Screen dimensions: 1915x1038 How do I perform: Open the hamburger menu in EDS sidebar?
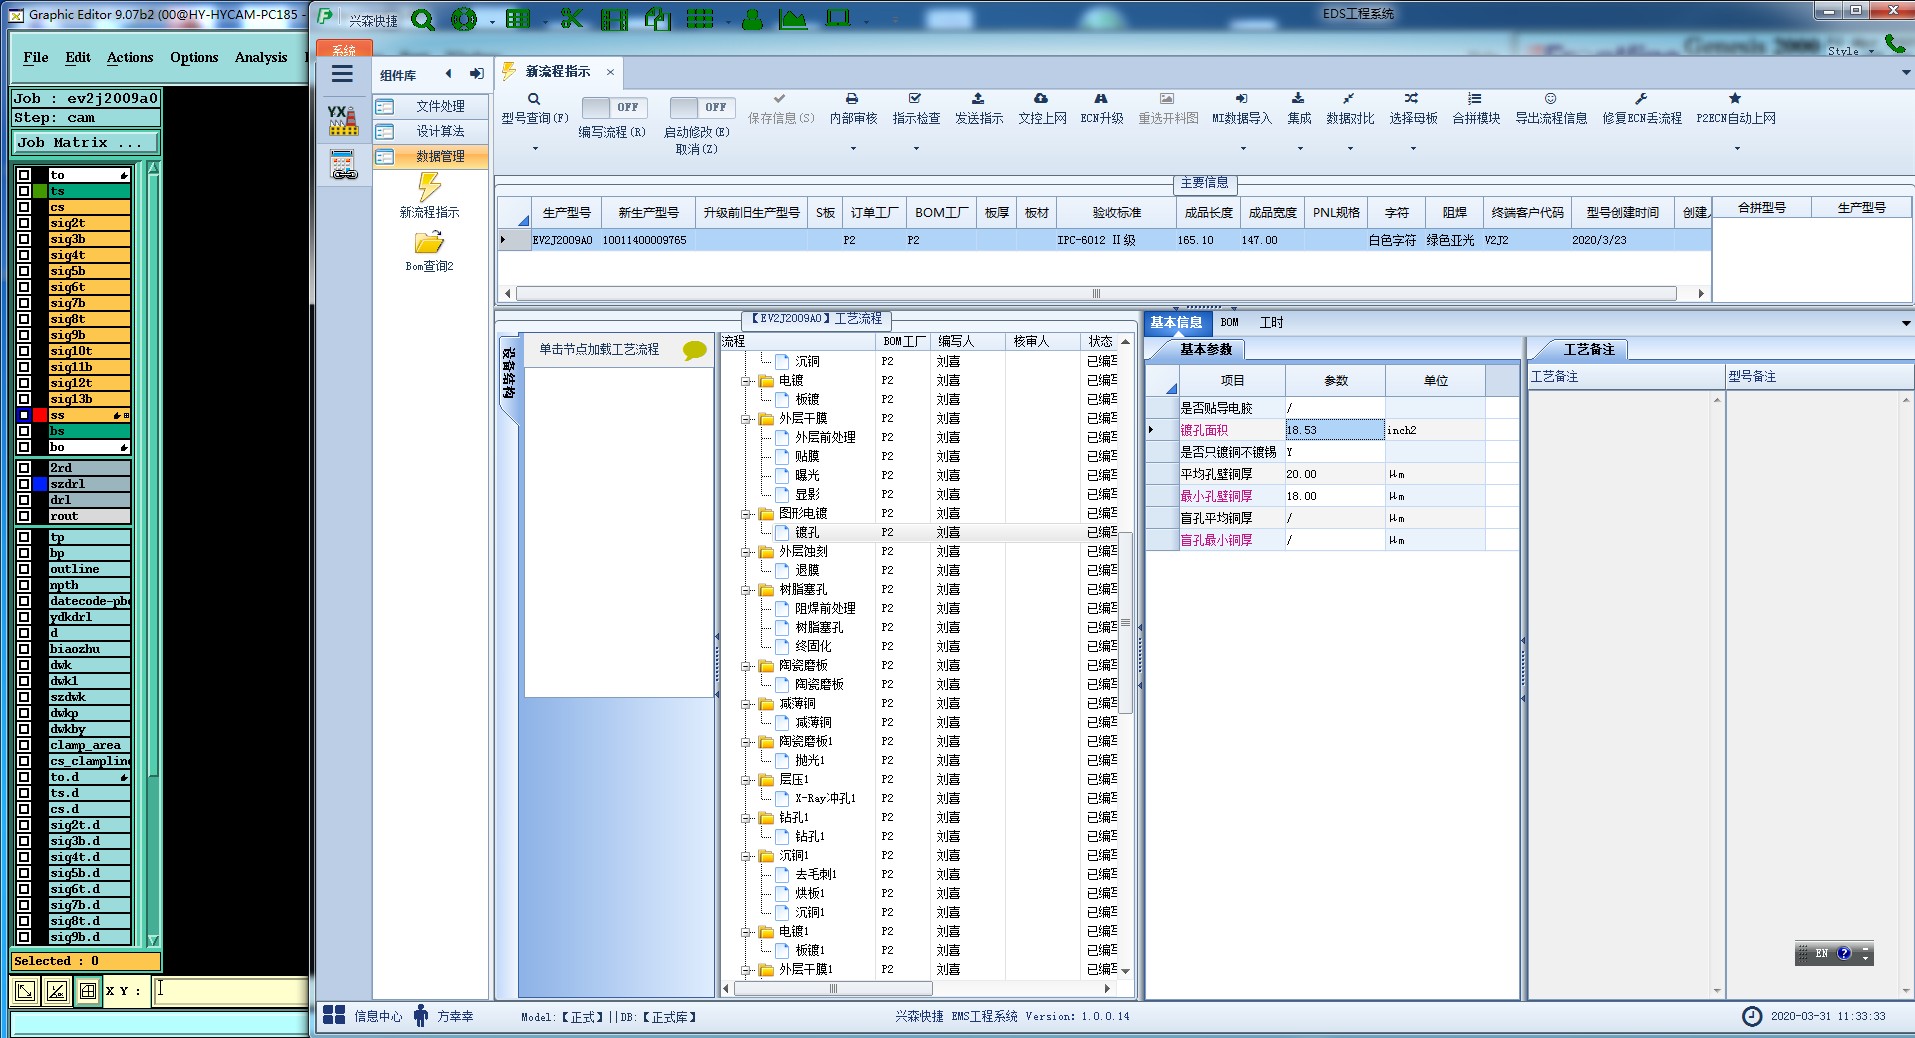click(342, 74)
